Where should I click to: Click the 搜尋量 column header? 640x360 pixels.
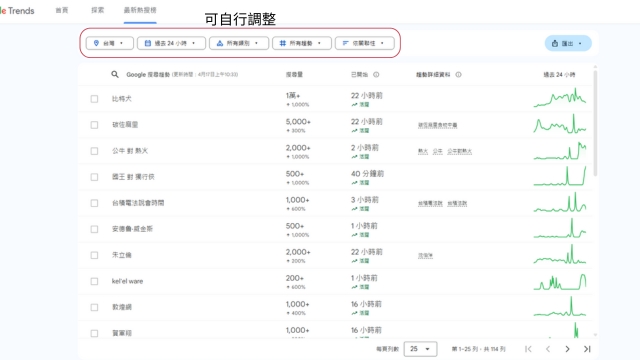294,75
